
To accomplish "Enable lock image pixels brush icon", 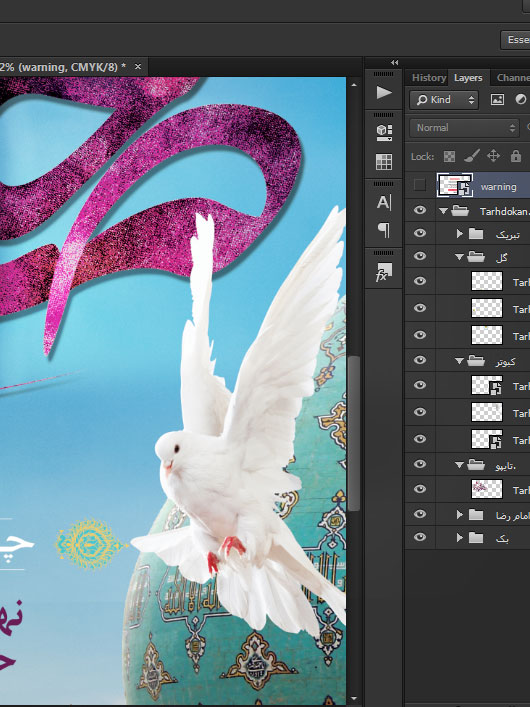I will pyautogui.click(x=471, y=156).
